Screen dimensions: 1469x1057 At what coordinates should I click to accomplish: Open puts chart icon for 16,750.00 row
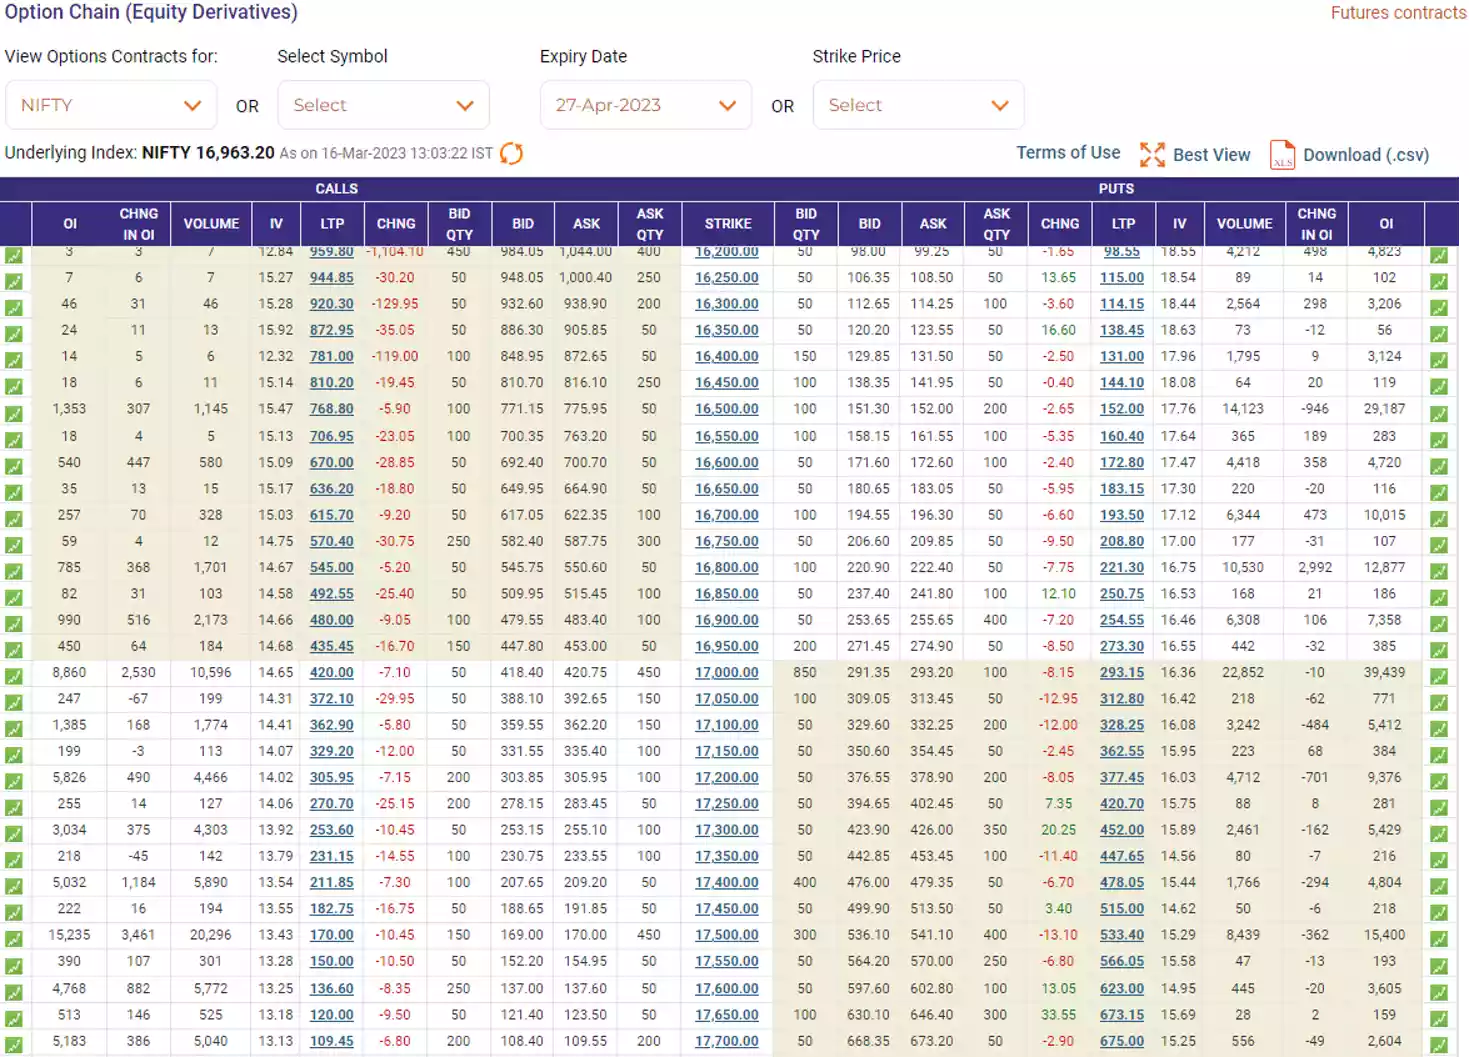click(x=1439, y=545)
